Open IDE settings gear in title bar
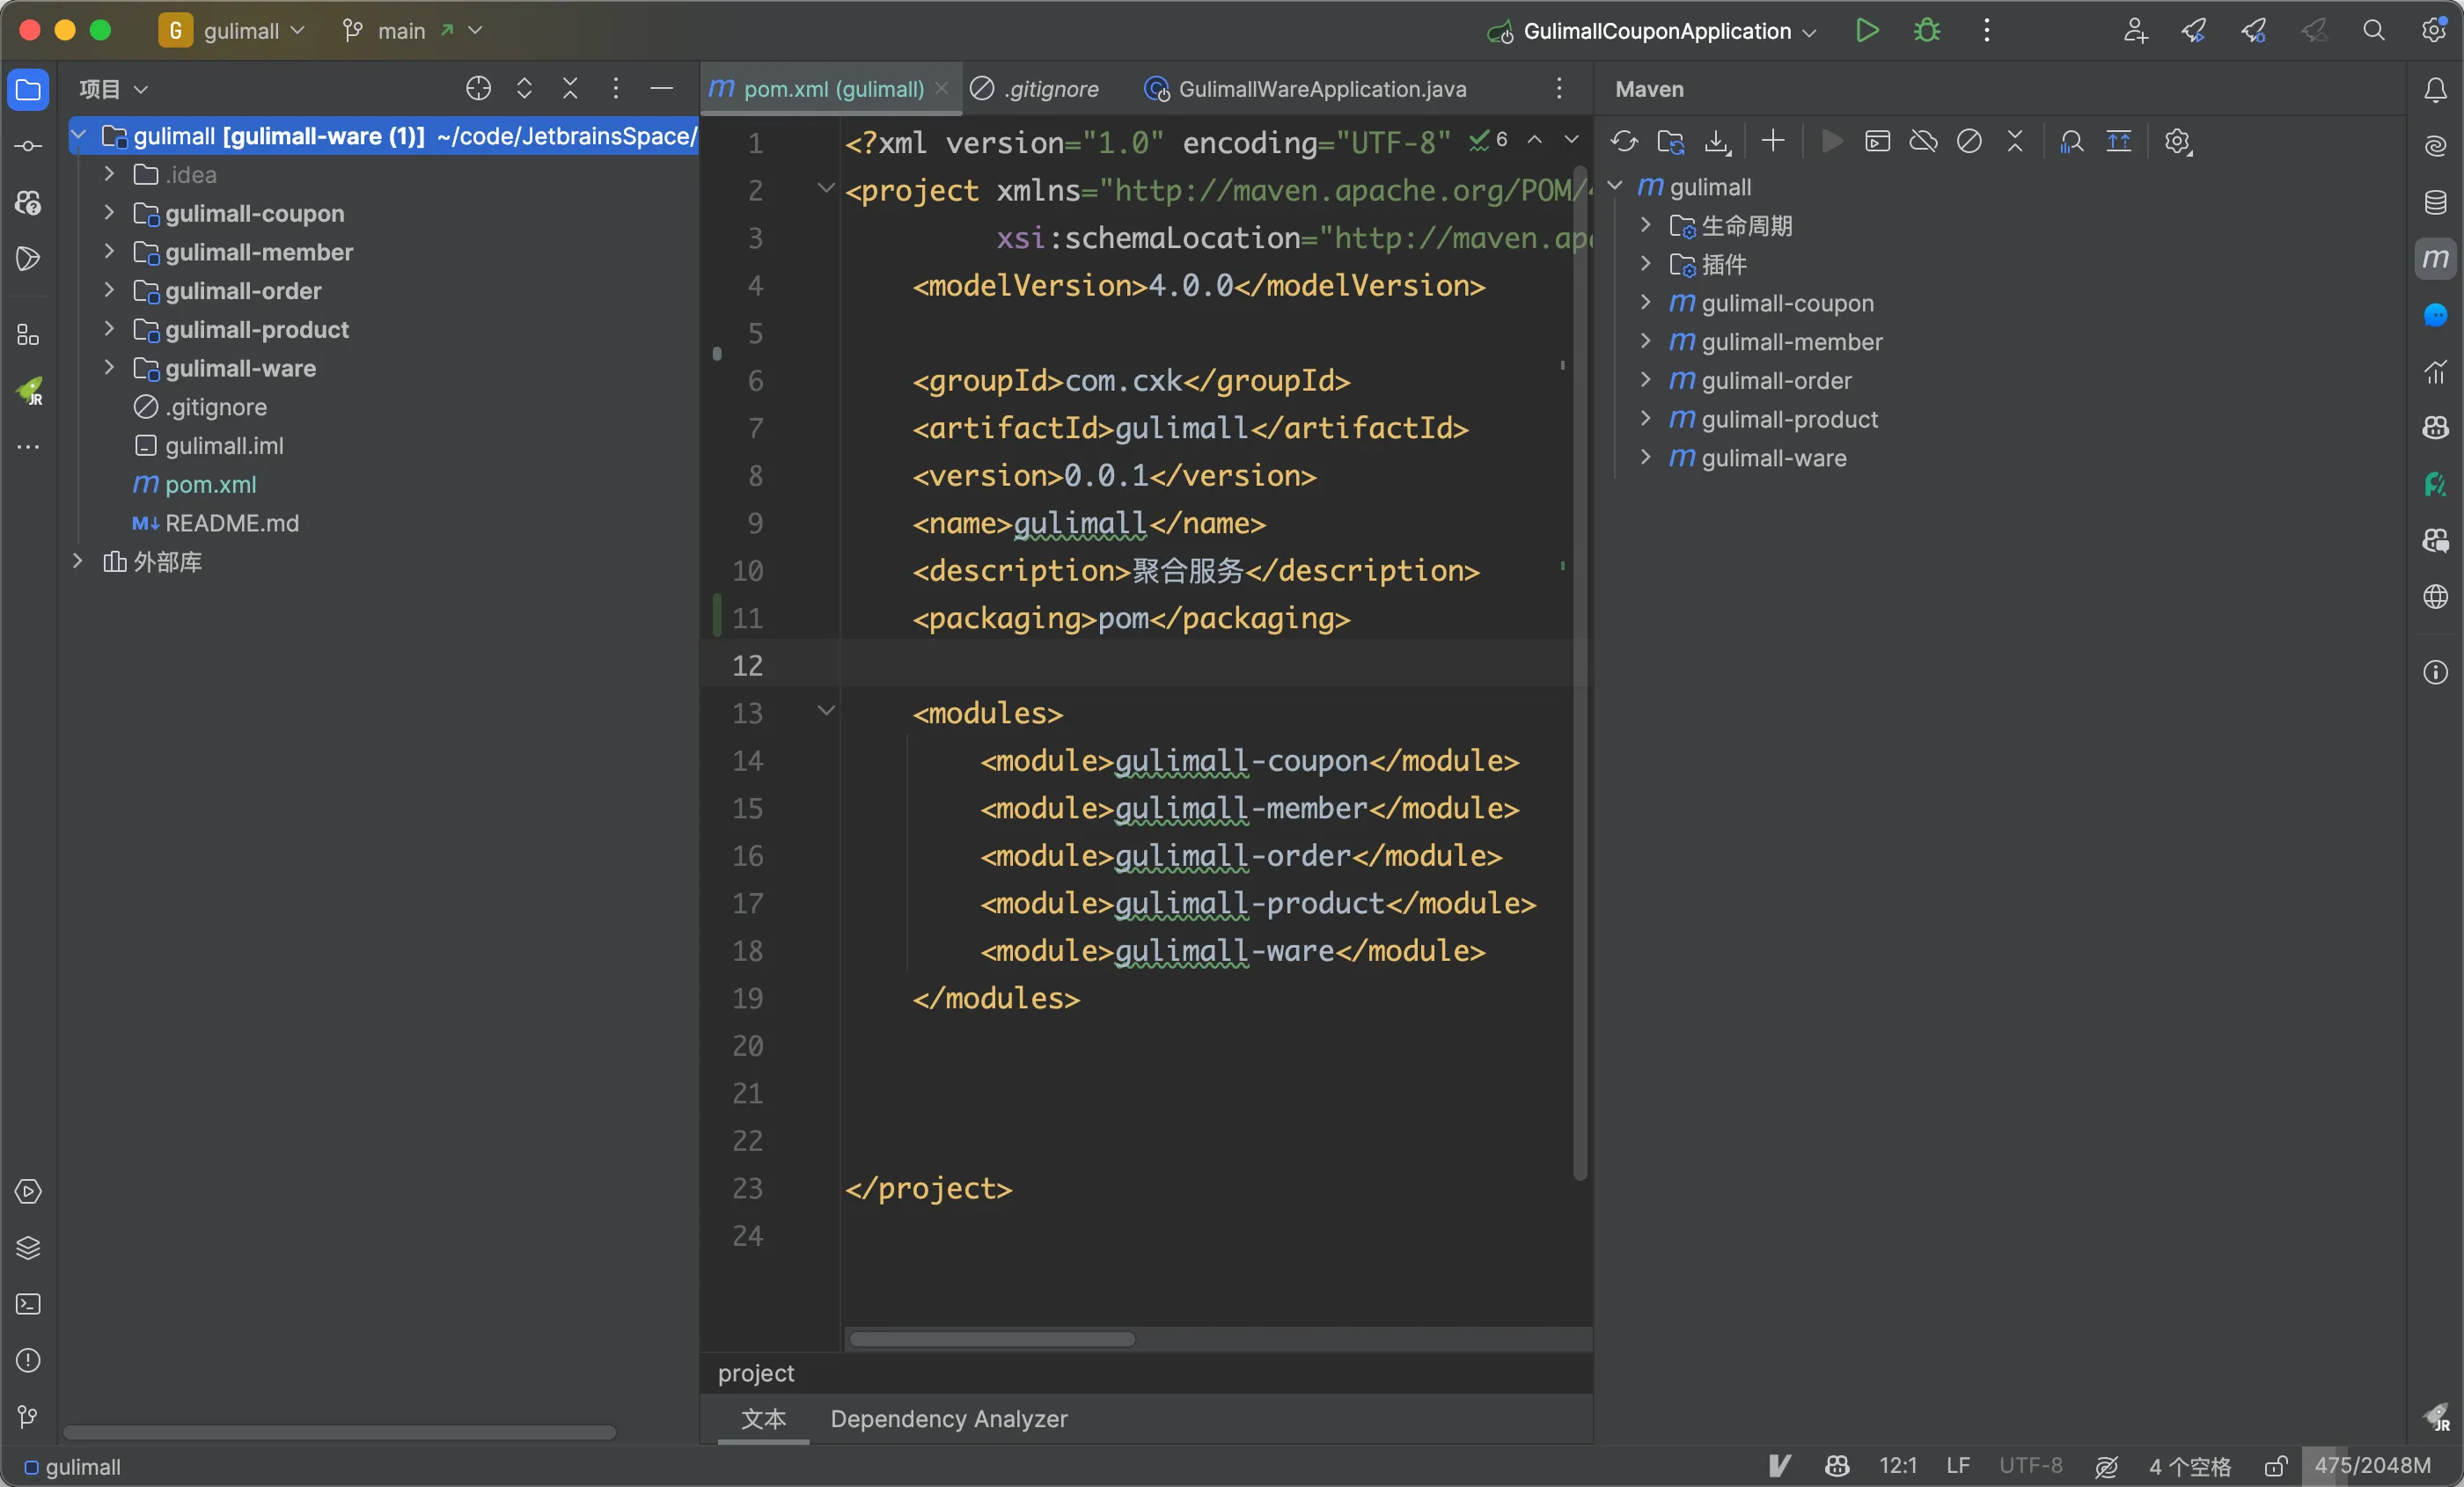This screenshot has width=2464, height=1487. coord(2434,30)
